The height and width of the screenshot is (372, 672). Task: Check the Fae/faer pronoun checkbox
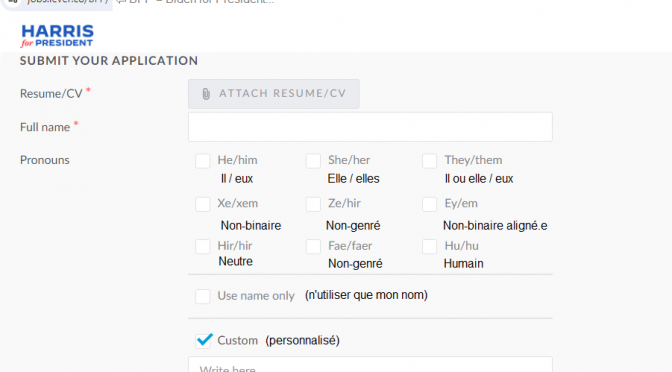coord(313,246)
